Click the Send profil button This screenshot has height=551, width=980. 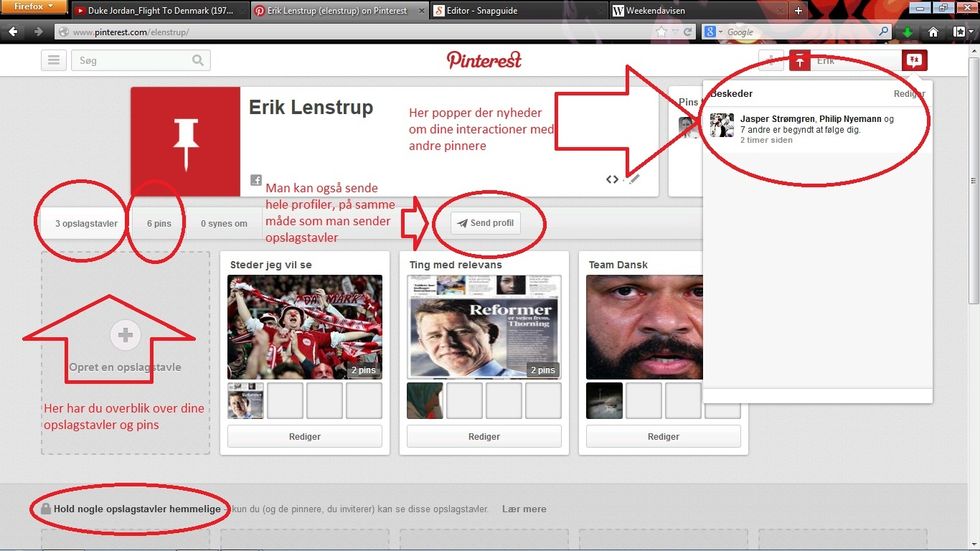tap(485, 222)
